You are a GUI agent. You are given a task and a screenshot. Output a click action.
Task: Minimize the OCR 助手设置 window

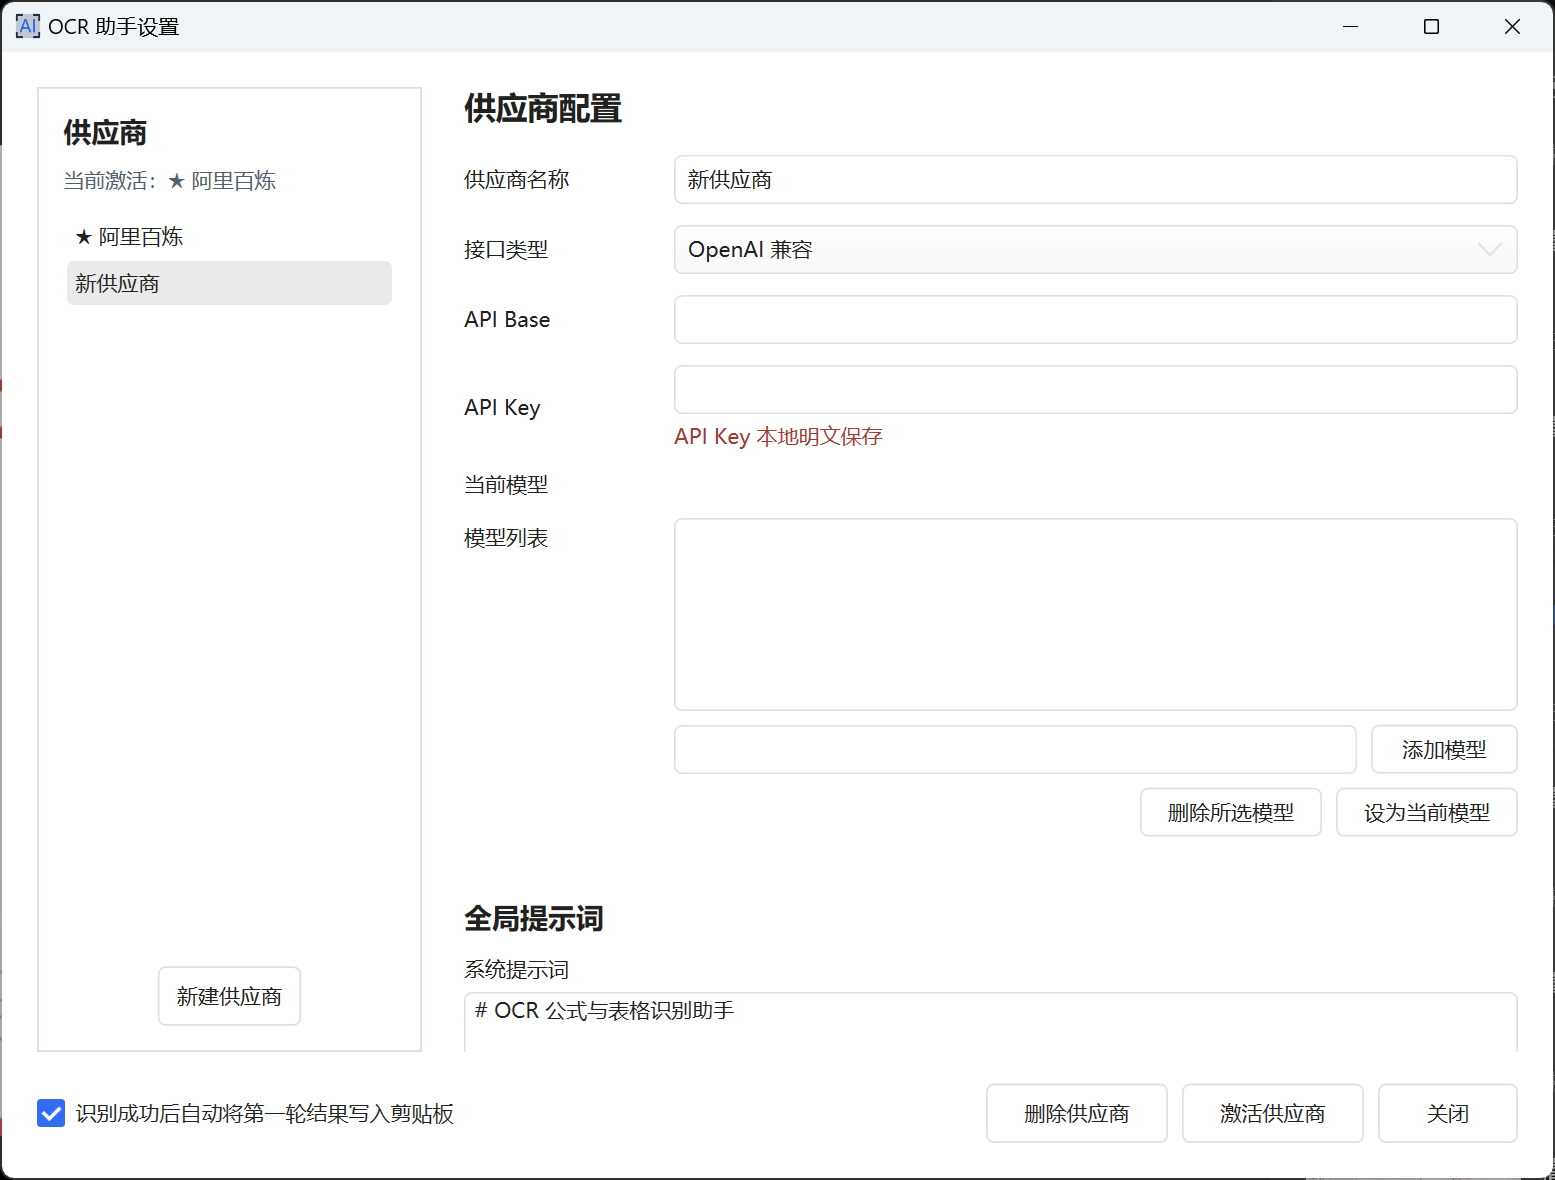click(1351, 27)
